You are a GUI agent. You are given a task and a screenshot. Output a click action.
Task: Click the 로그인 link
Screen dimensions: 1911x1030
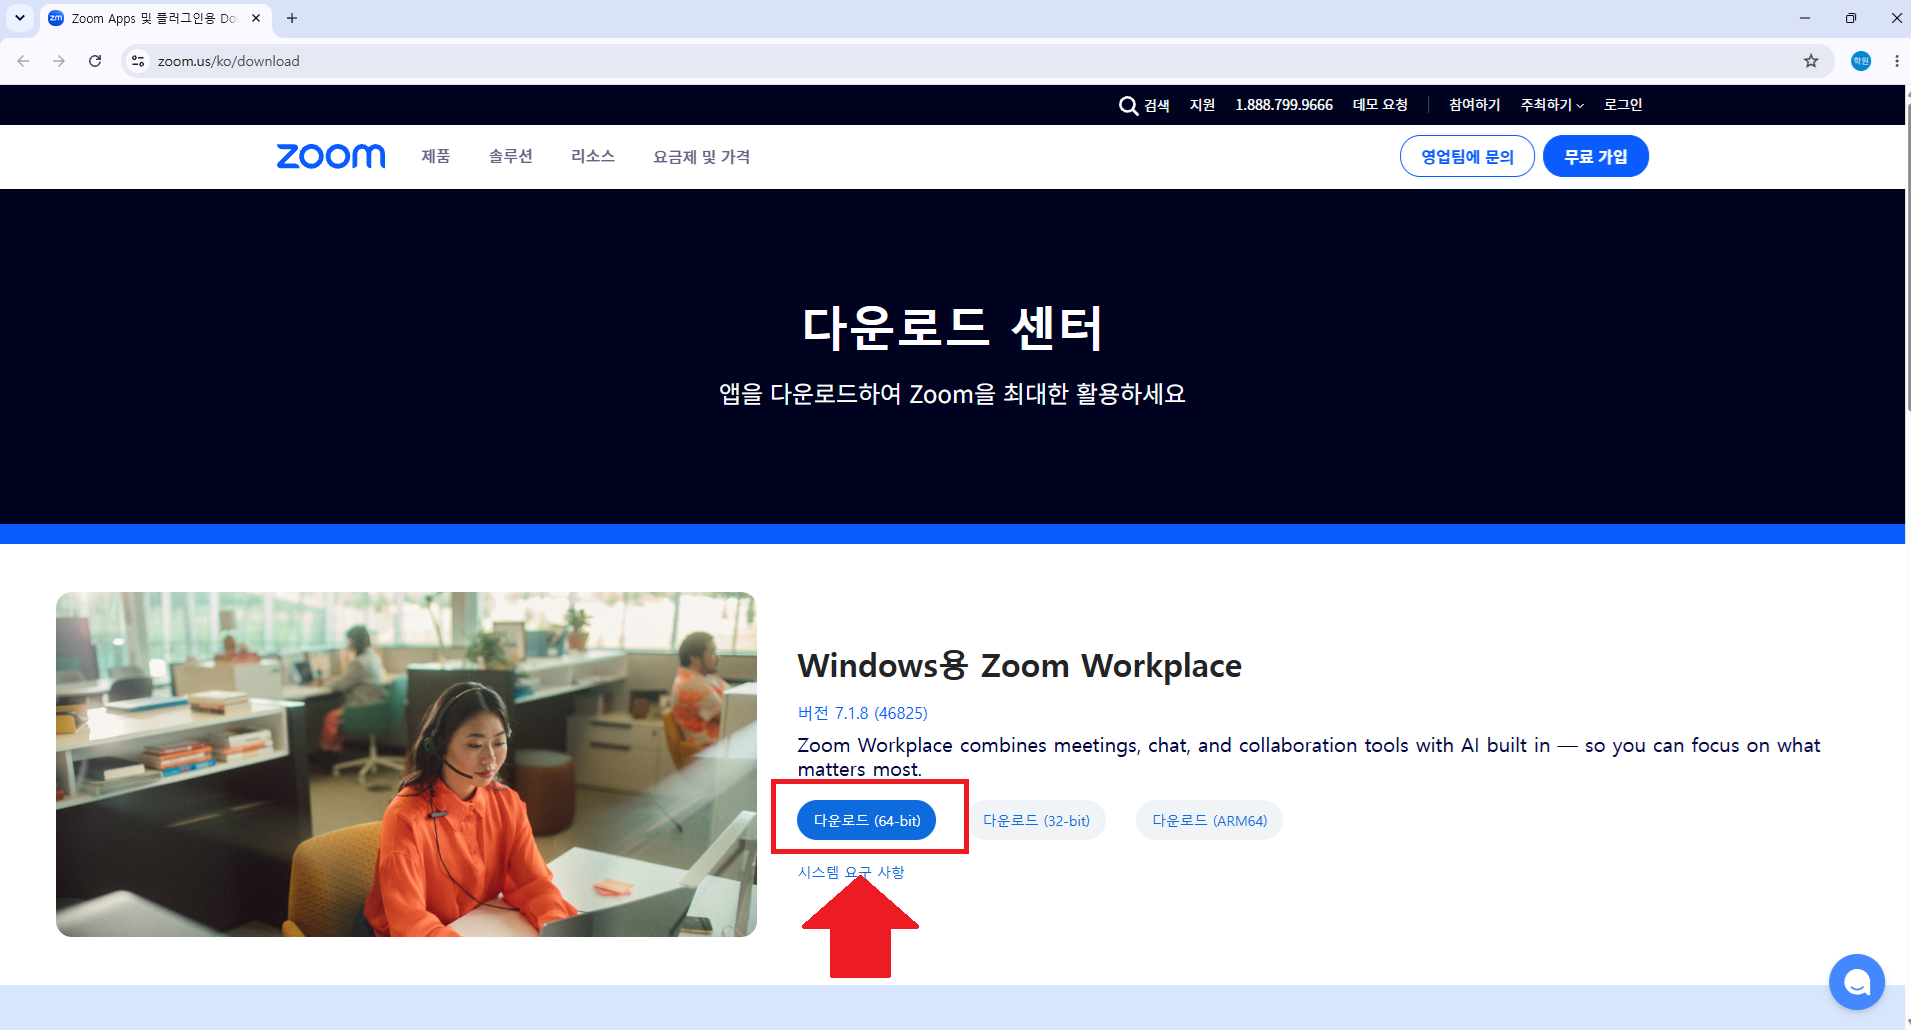pyautogui.click(x=1623, y=105)
